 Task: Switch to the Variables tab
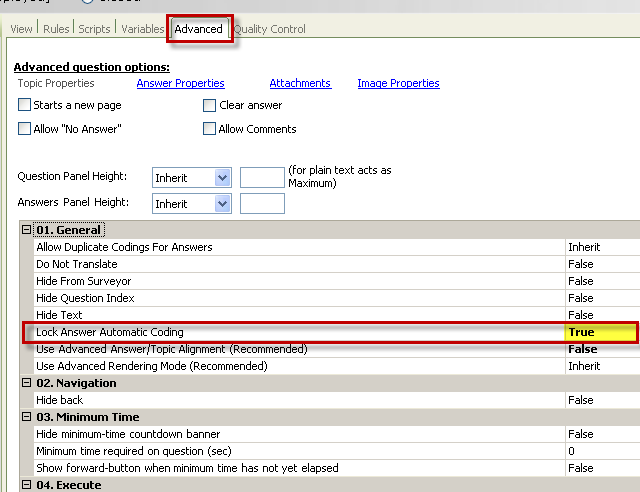[x=142, y=29]
